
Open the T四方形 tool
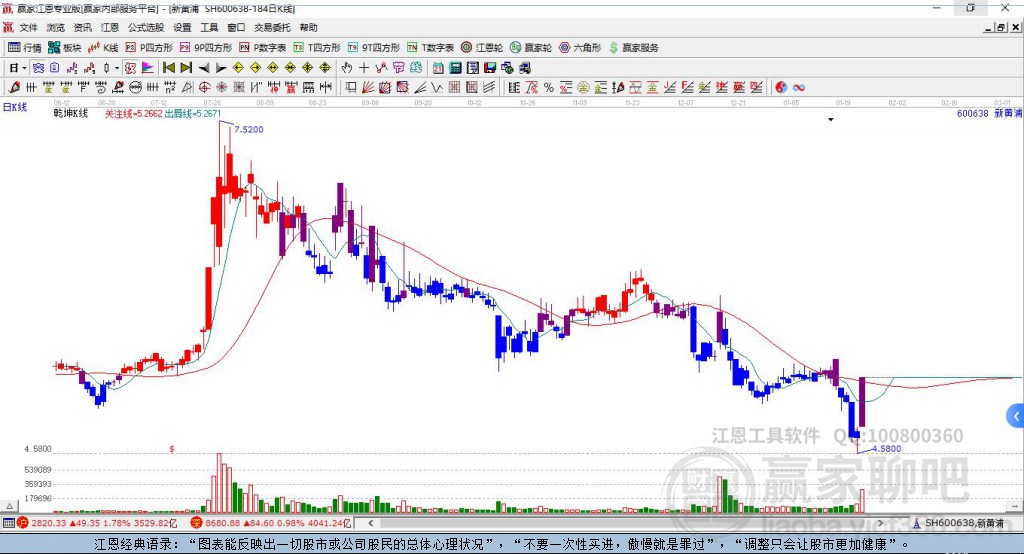317,48
